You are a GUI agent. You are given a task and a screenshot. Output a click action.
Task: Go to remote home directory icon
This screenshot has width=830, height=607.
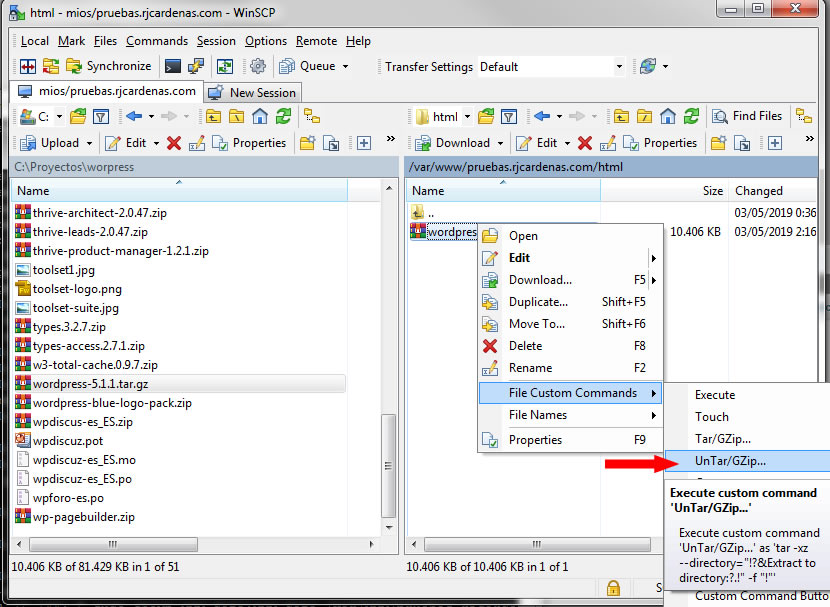click(x=668, y=116)
